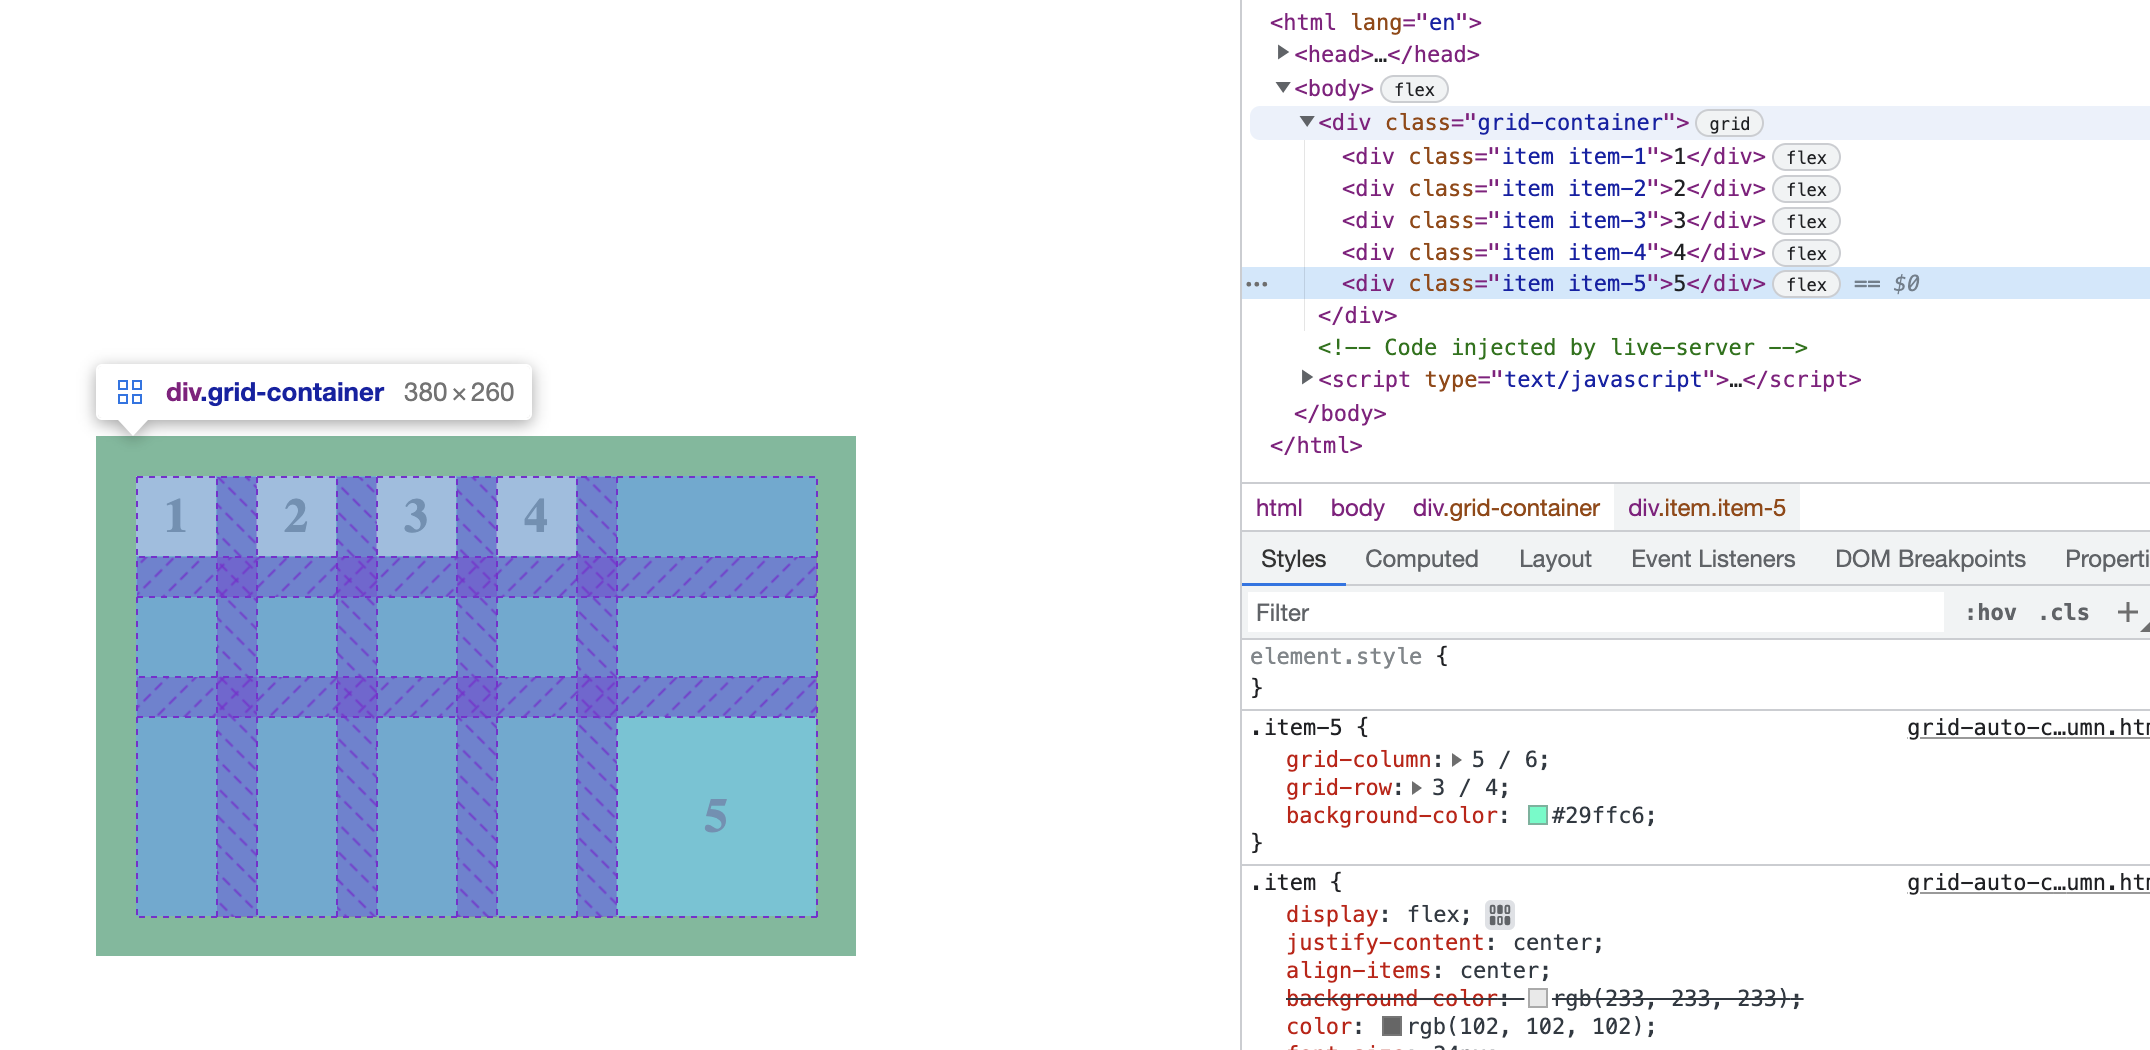Open the Layout tab

pos(1555,559)
